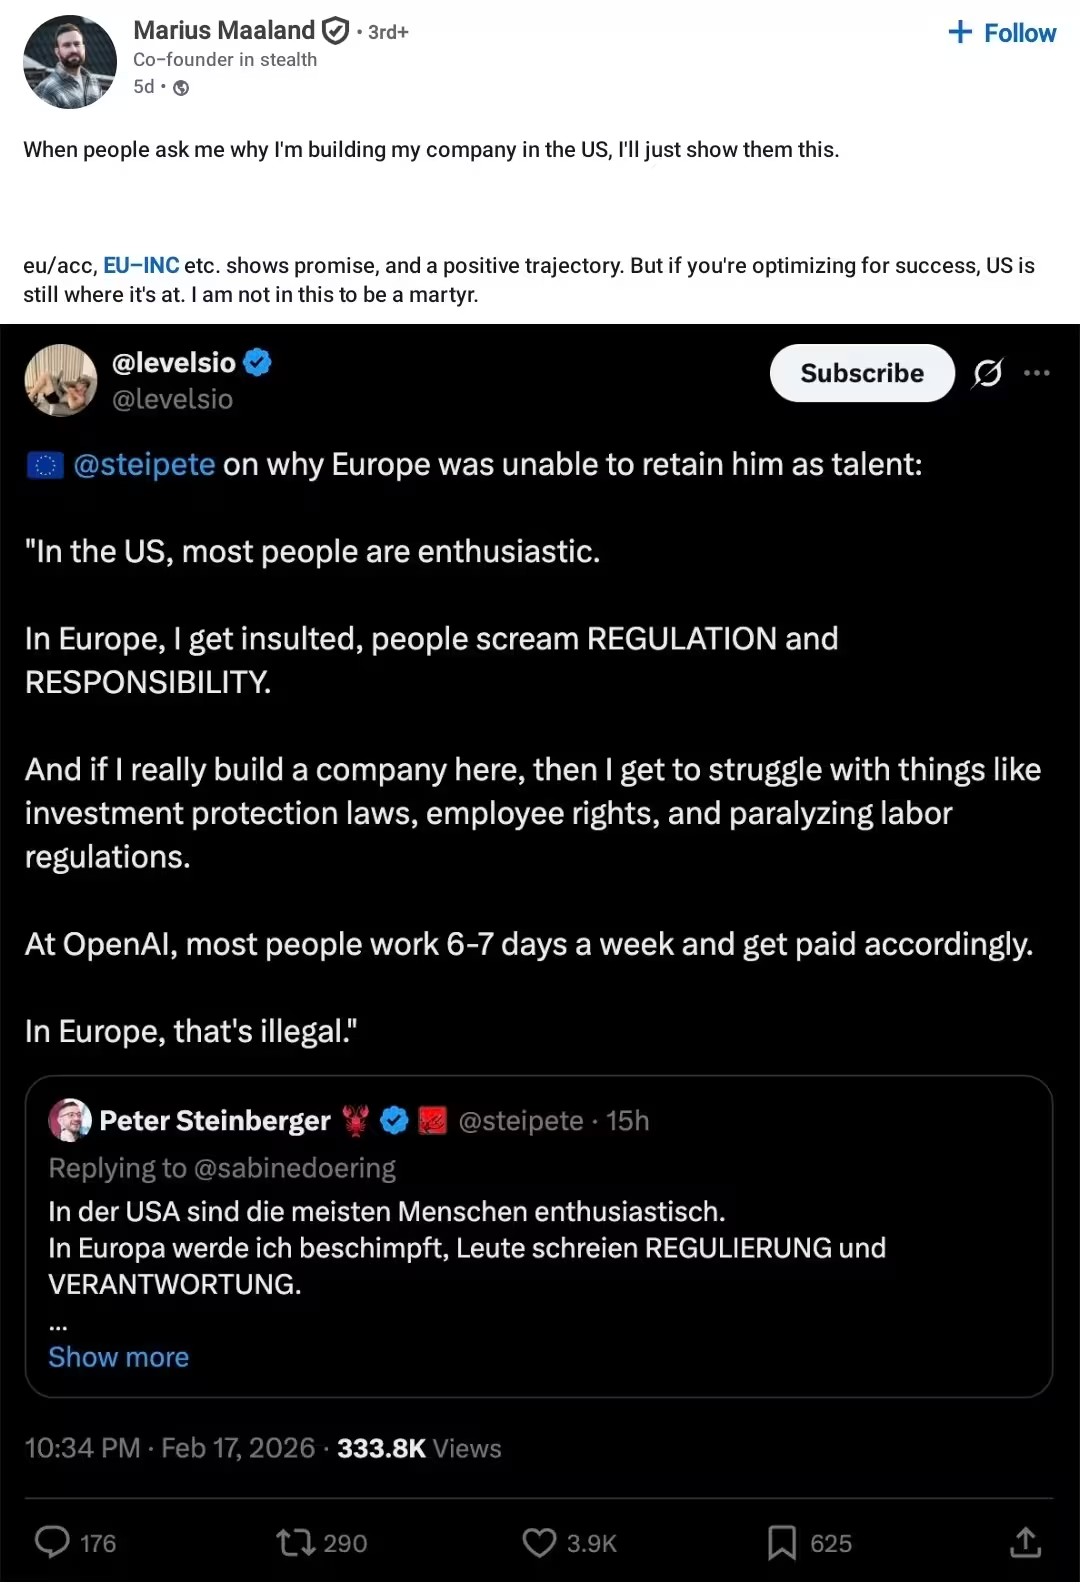
Task: Open Marius Maaland's profile photo
Action: point(70,62)
